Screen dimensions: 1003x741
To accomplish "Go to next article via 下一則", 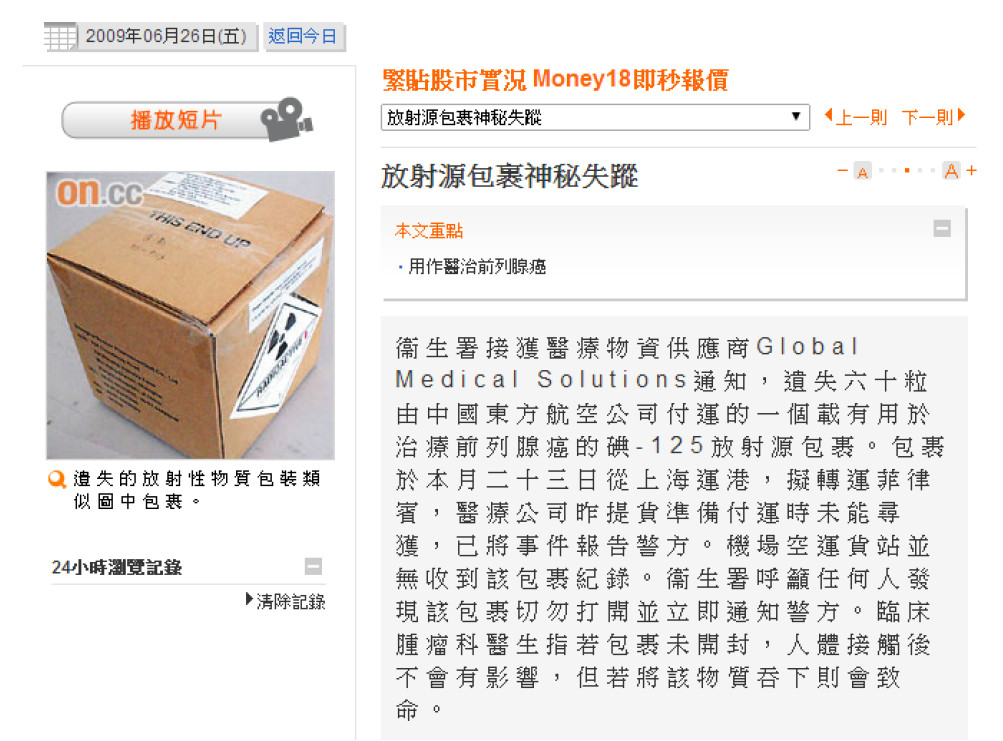I will click(928, 117).
